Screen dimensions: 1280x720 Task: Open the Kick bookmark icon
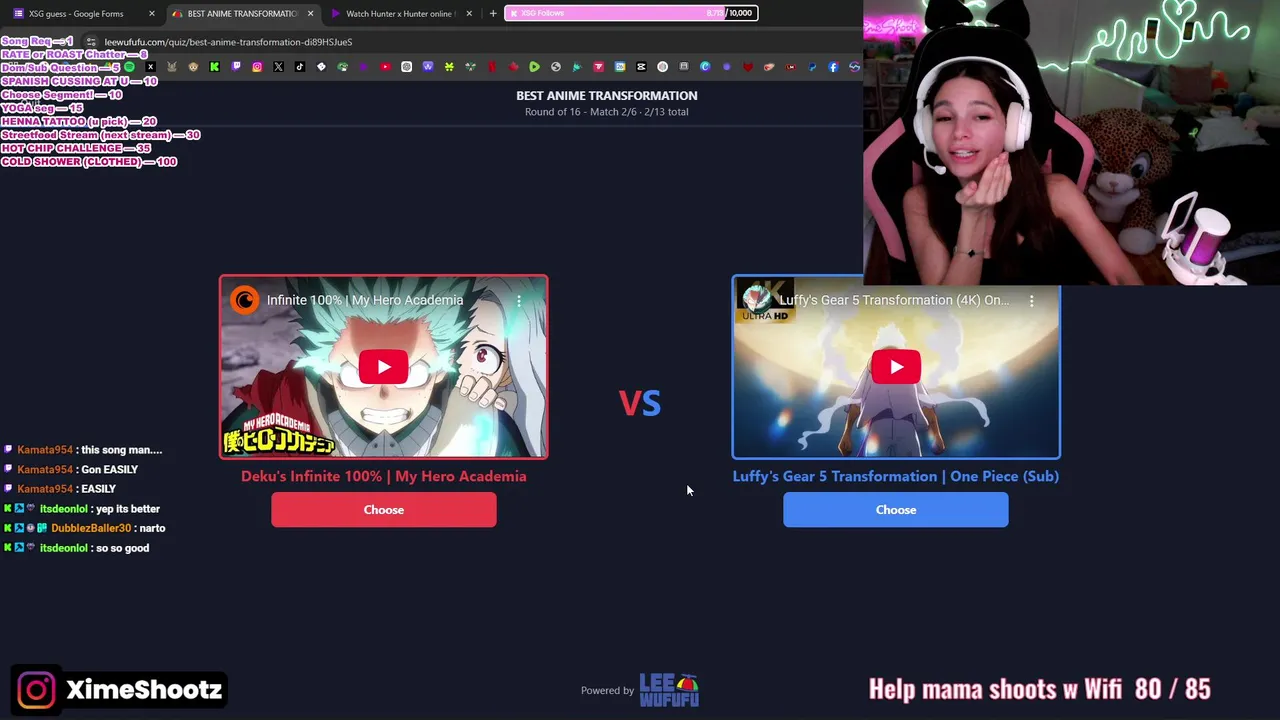214,67
